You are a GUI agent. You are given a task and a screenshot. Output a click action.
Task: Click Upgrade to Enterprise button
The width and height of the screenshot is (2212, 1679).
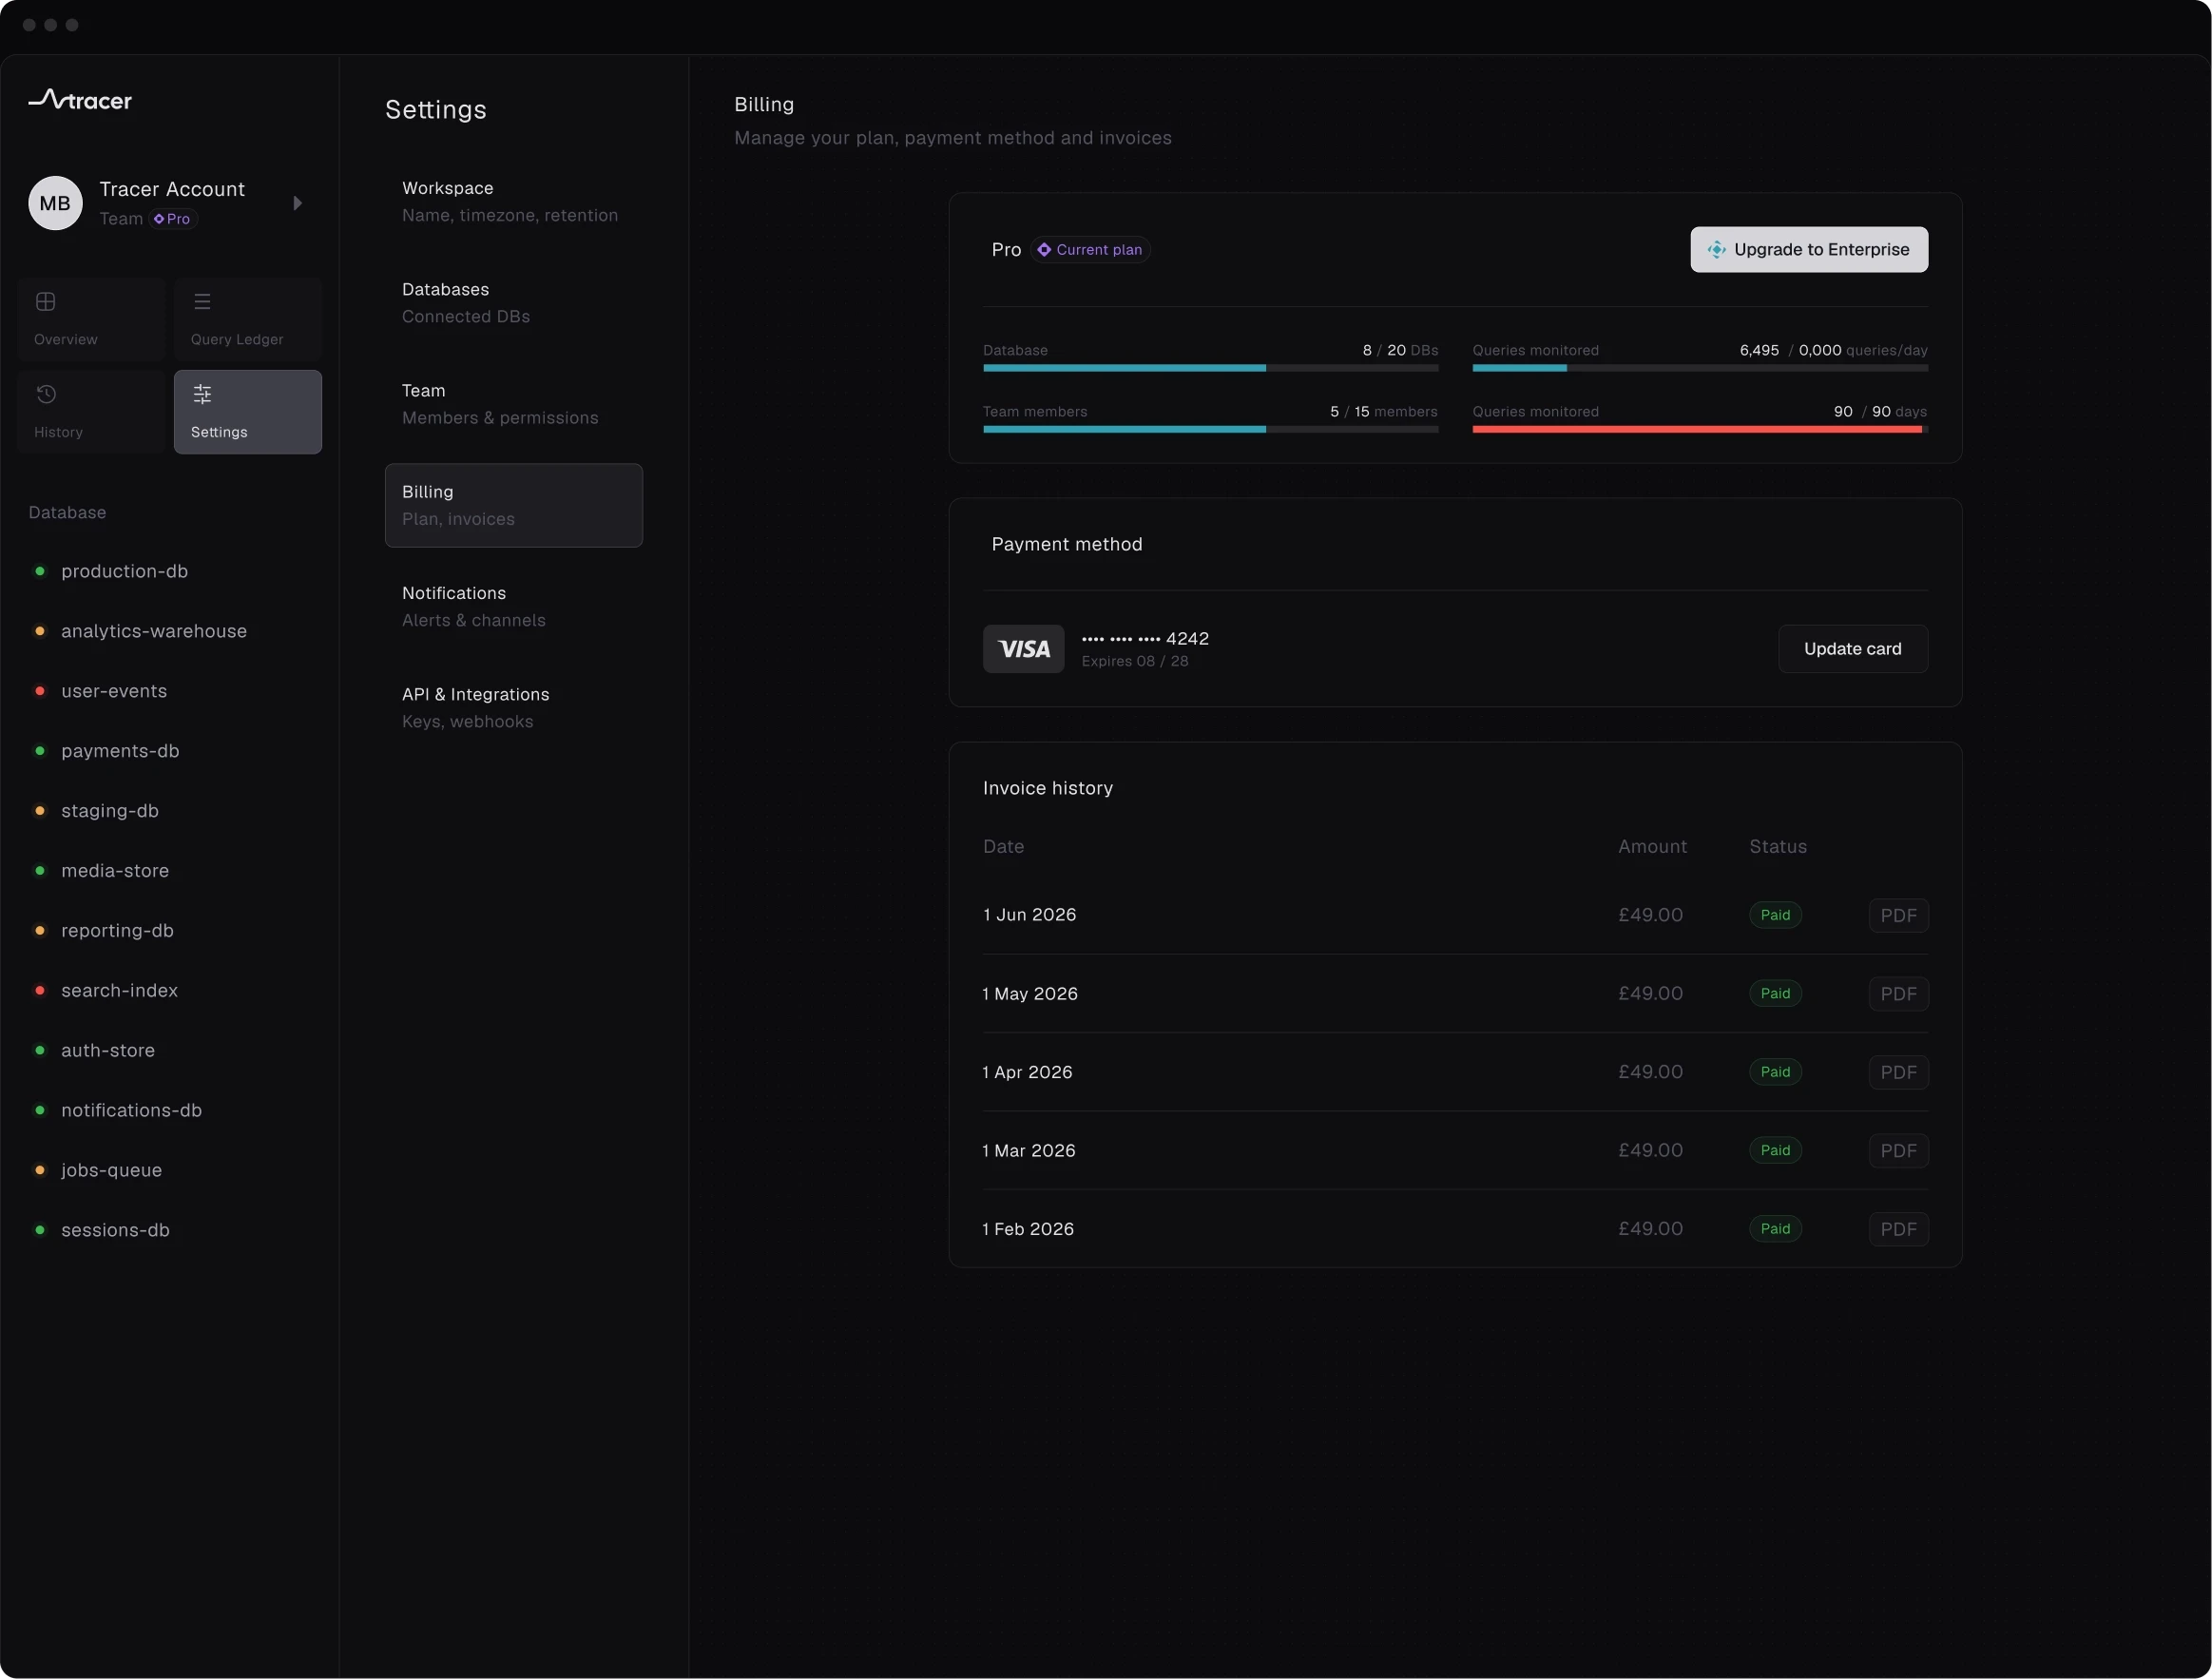coord(1809,250)
